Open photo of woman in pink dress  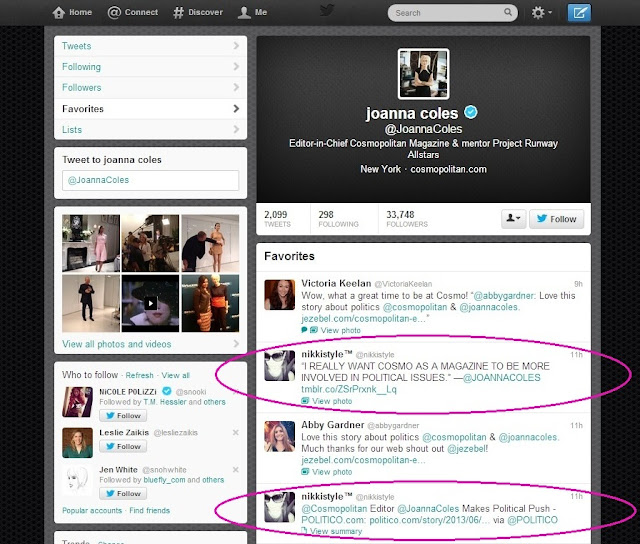(x=91, y=243)
